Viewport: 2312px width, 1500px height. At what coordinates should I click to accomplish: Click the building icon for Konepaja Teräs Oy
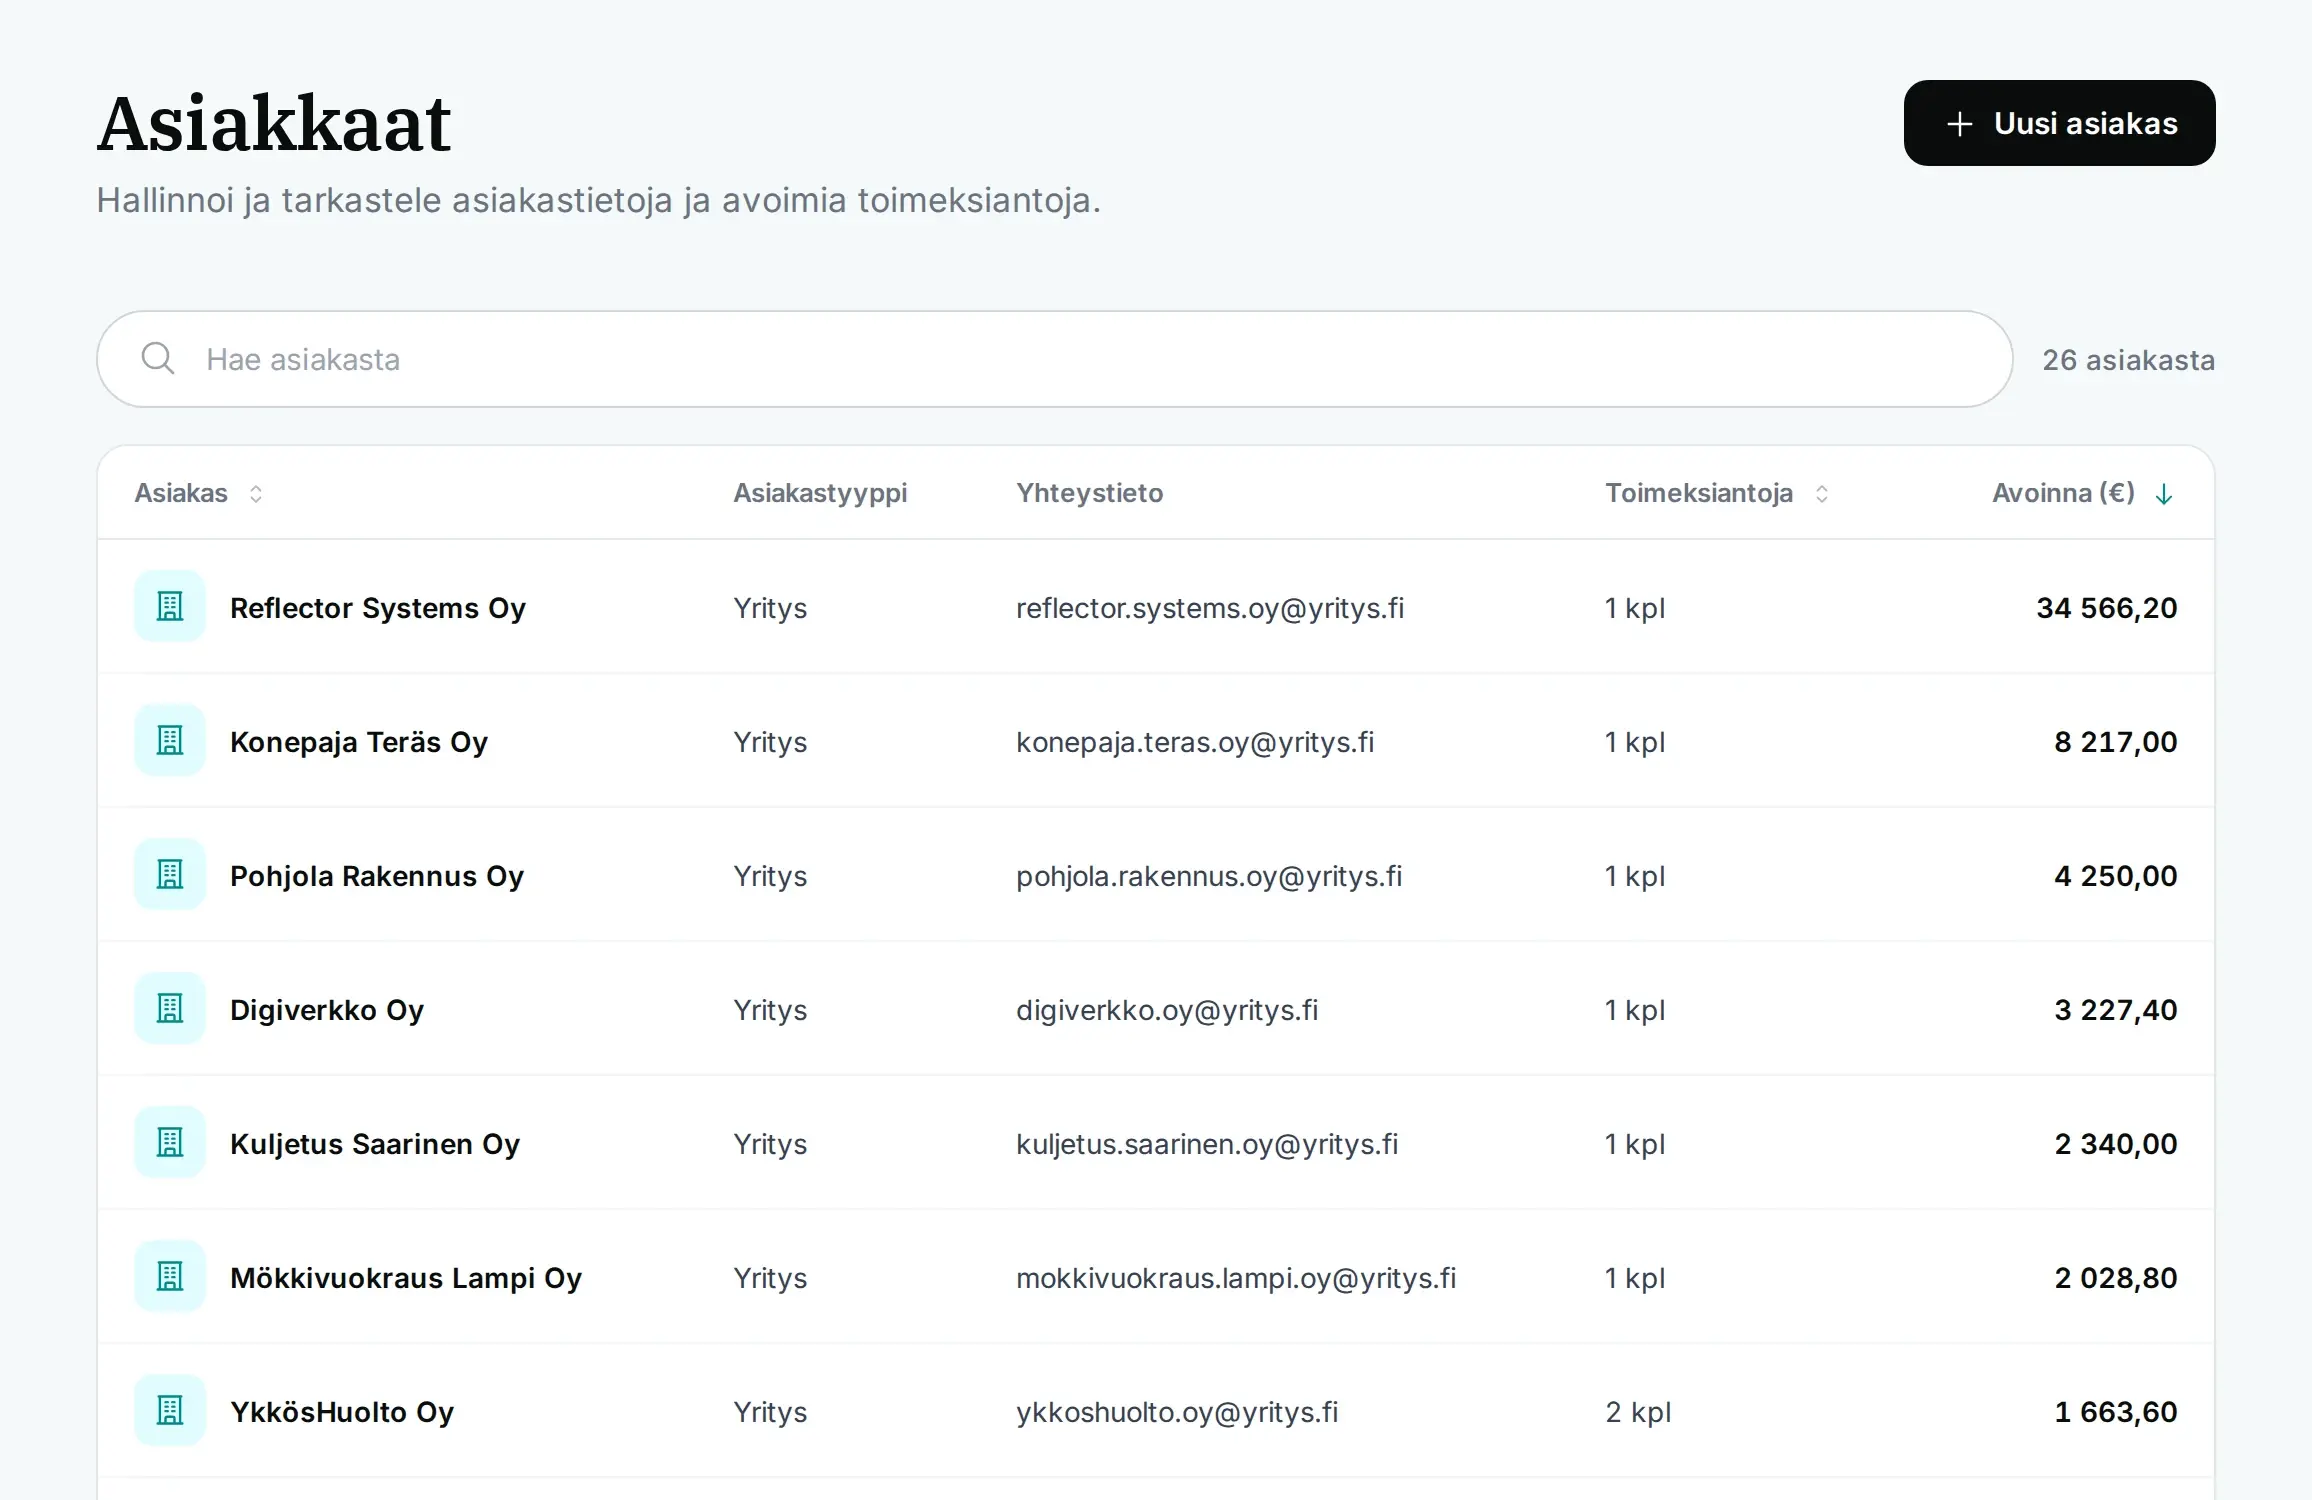[170, 740]
